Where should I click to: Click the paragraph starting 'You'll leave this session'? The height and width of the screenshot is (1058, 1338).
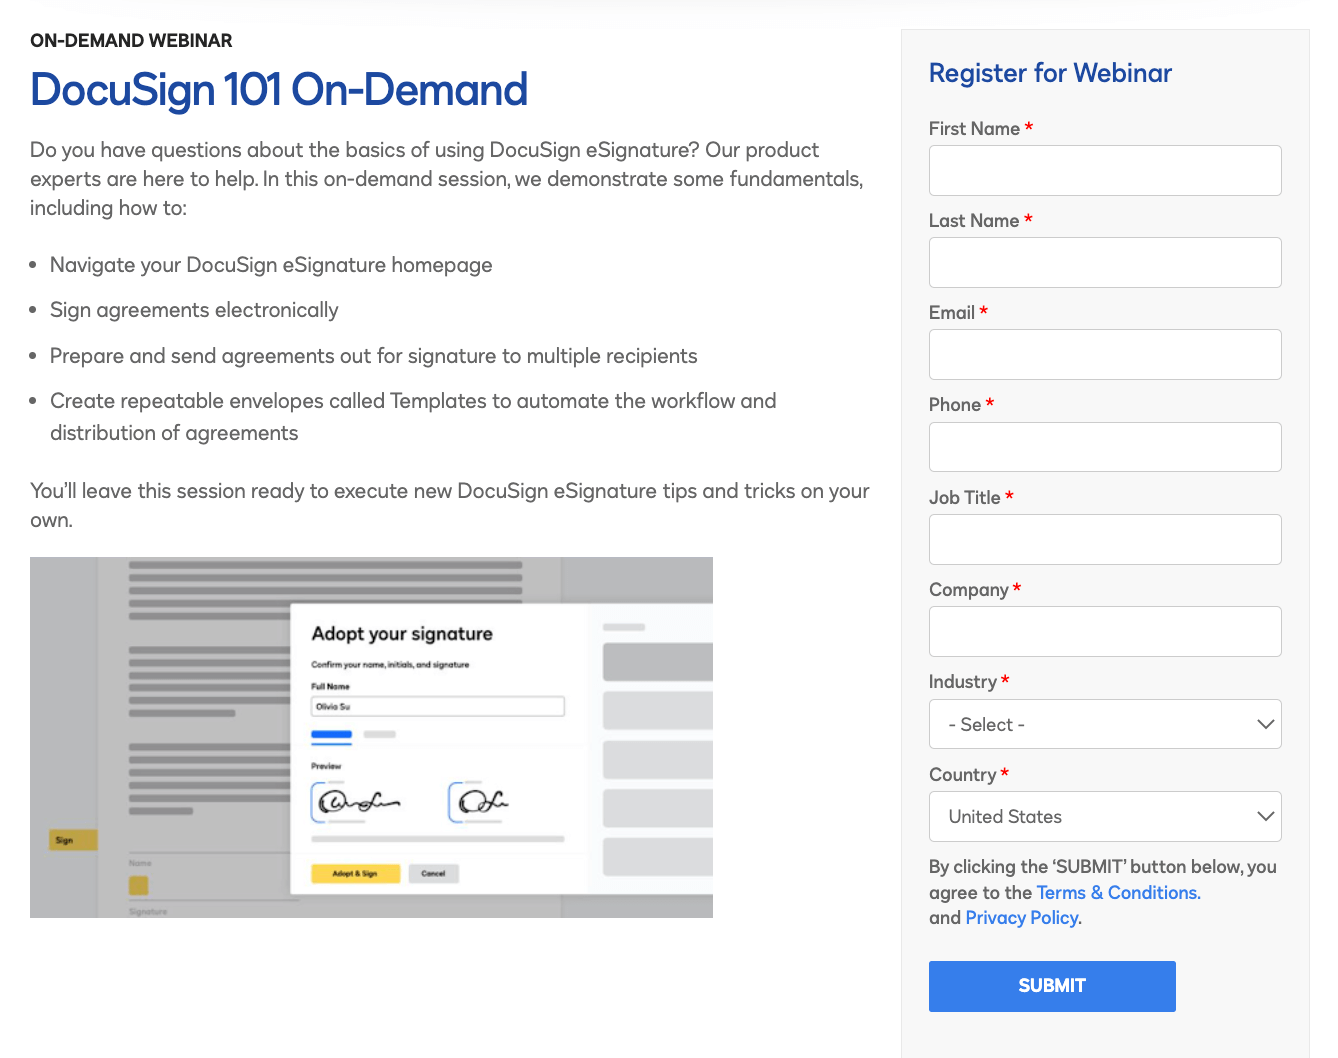(x=450, y=505)
